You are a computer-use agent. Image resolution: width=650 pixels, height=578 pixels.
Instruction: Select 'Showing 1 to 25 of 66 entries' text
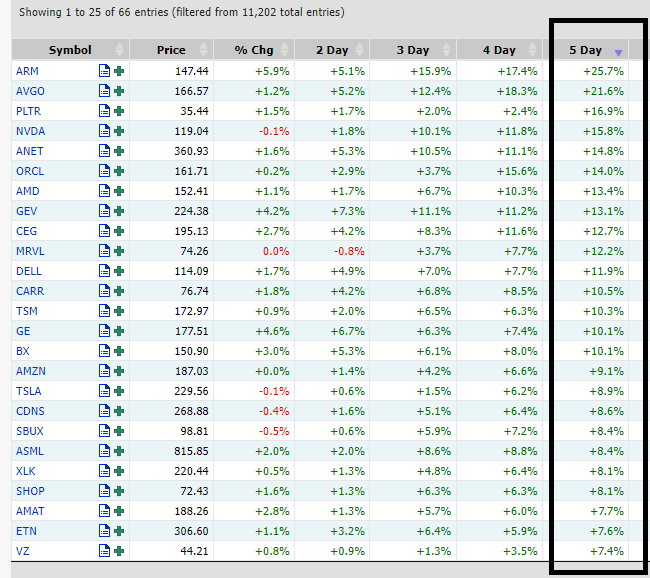[x=94, y=12]
